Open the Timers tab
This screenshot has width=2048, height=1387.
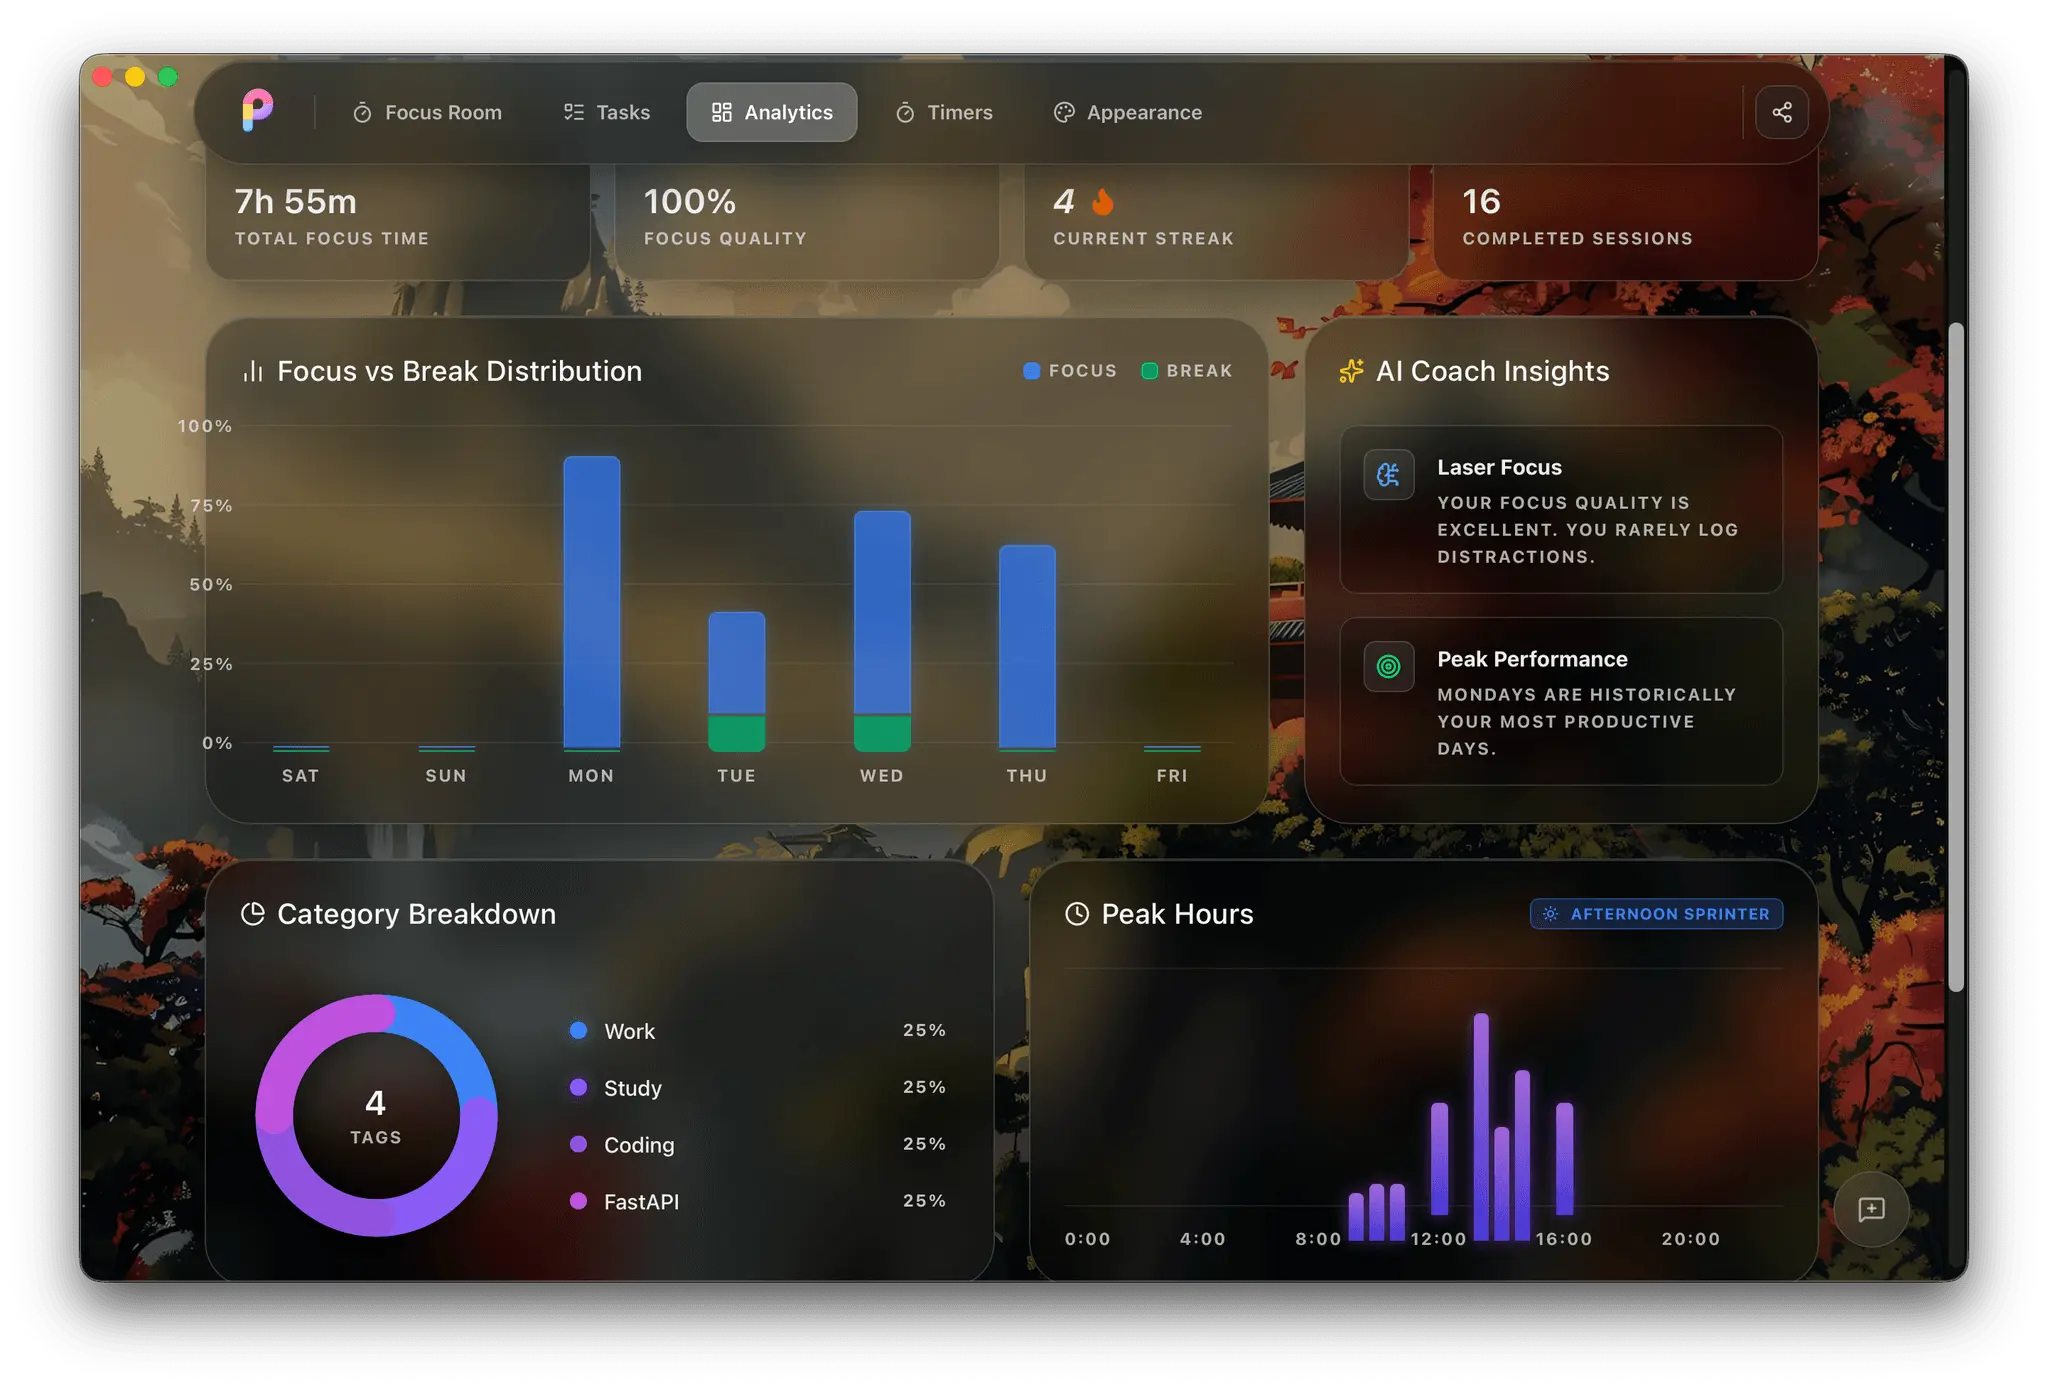(944, 112)
